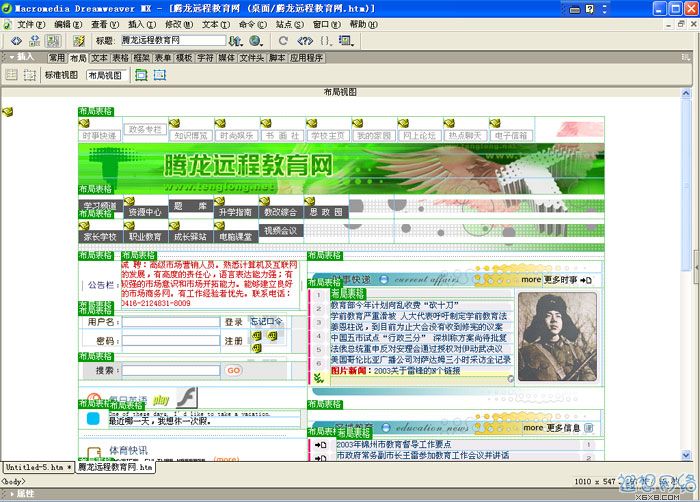Open the Reference <?> icon
The width and height of the screenshot is (700, 502).
[305, 41]
